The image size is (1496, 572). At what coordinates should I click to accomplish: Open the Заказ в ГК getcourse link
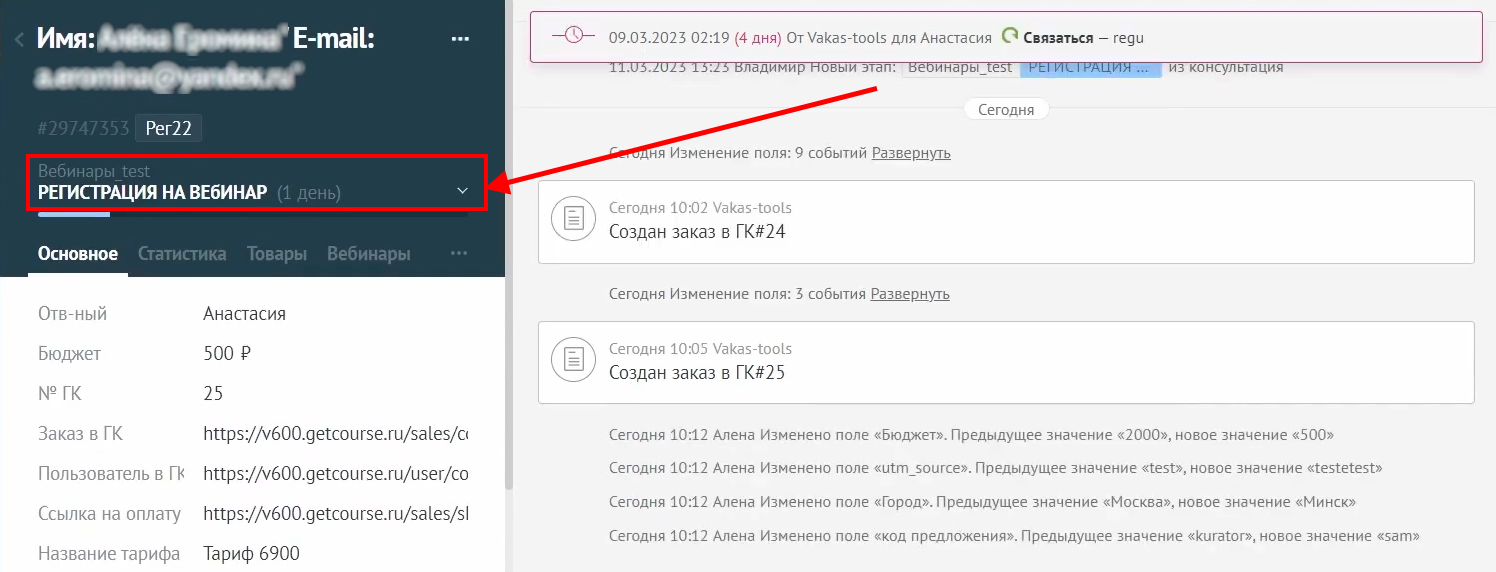(x=335, y=434)
